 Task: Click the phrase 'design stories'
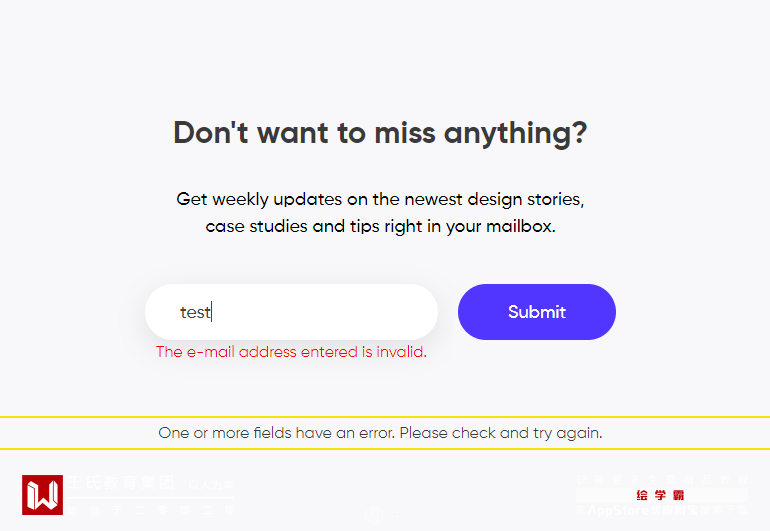[x=526, y=199]
